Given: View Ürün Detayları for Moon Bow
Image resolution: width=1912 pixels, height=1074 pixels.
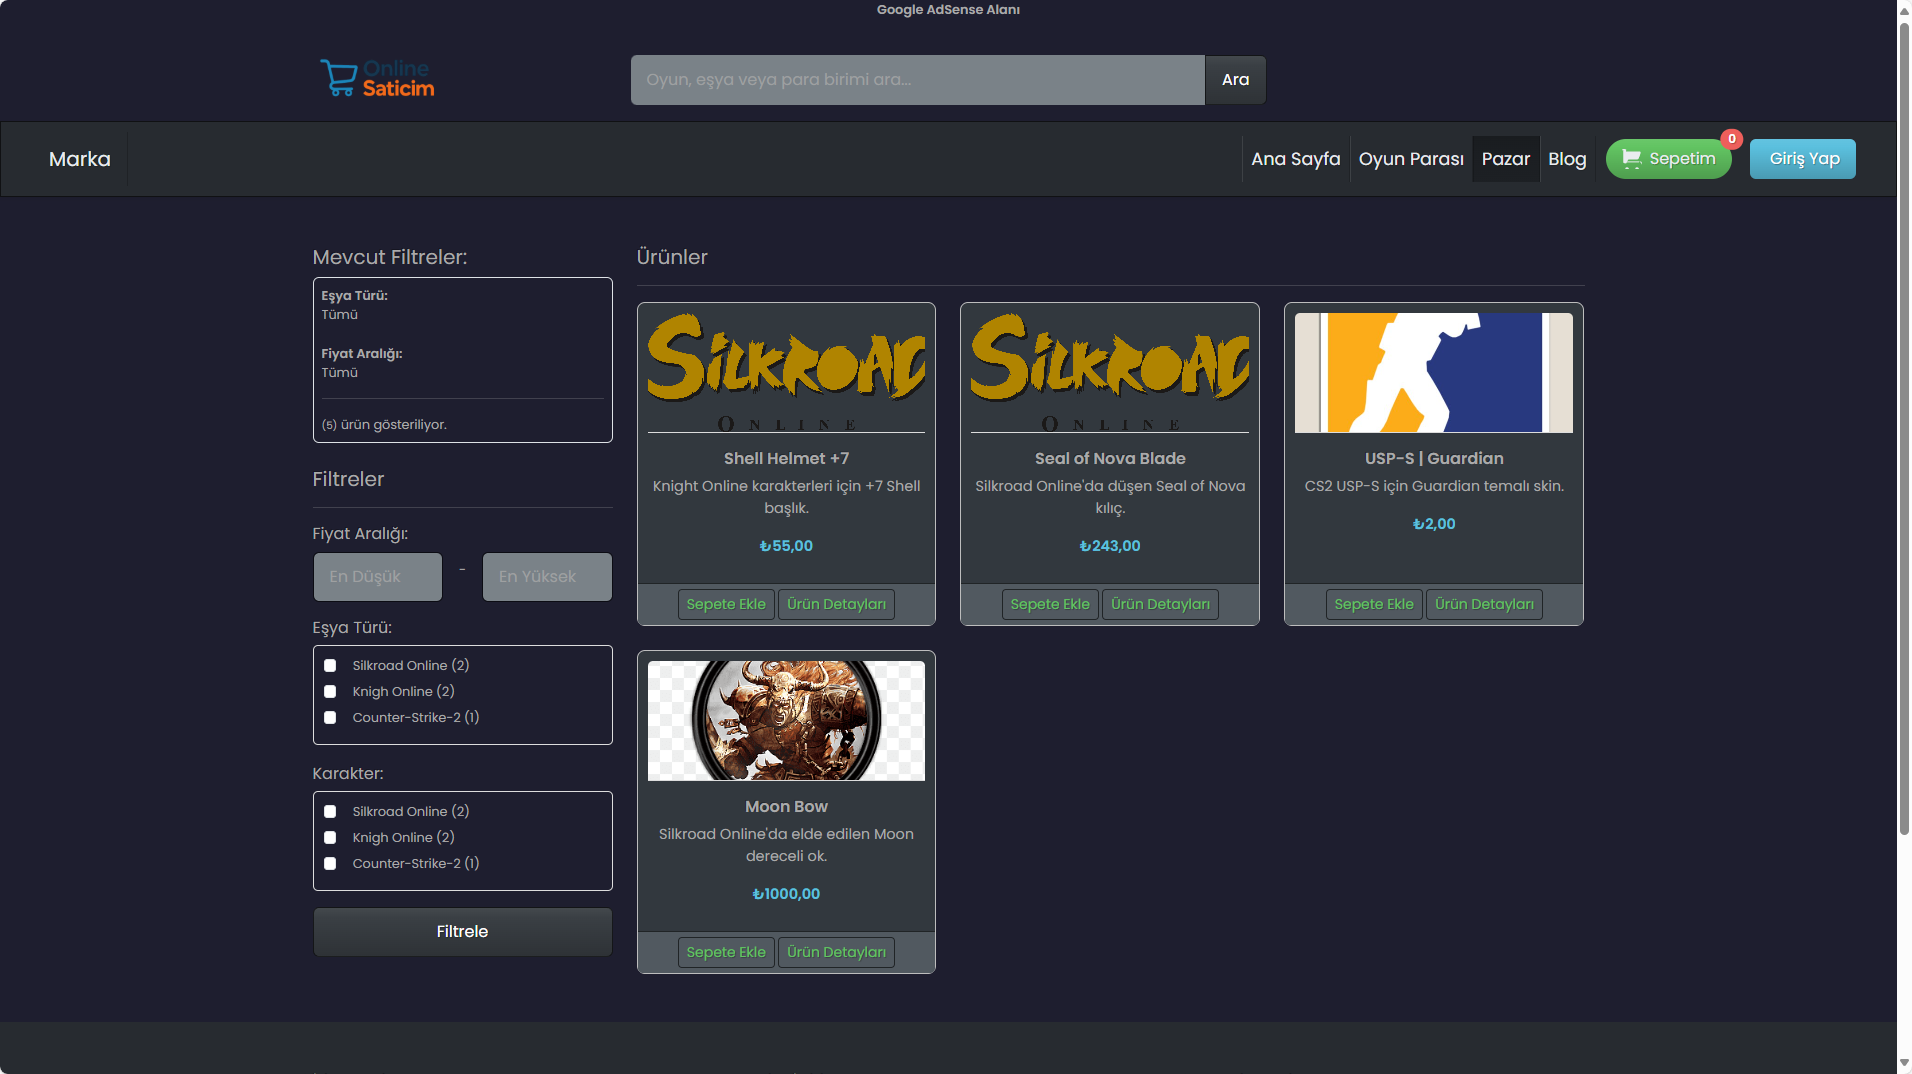Looking at the screenshot, I should click(836, 953).
